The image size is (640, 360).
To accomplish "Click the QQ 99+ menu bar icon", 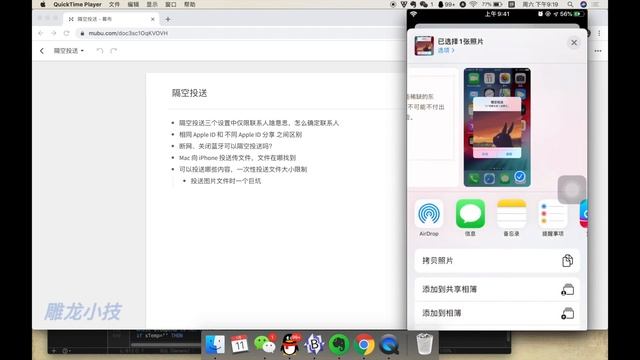I will pyautogui.click(x=446, y=4).
